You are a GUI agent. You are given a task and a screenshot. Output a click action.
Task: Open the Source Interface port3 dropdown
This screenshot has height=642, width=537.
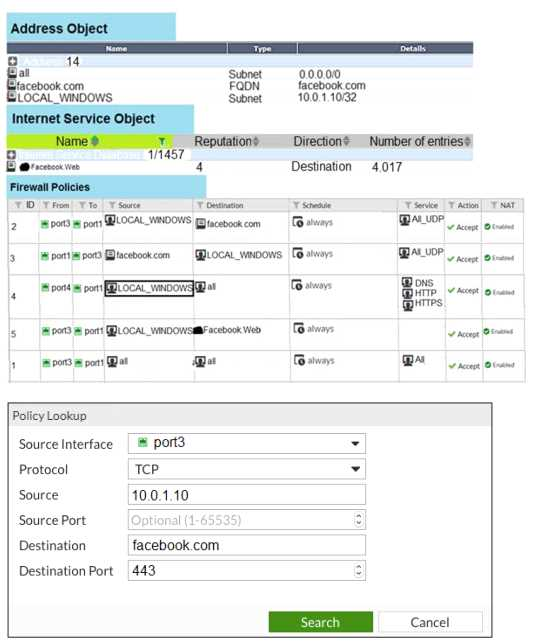pyautogui.click(x=246, y=443)
